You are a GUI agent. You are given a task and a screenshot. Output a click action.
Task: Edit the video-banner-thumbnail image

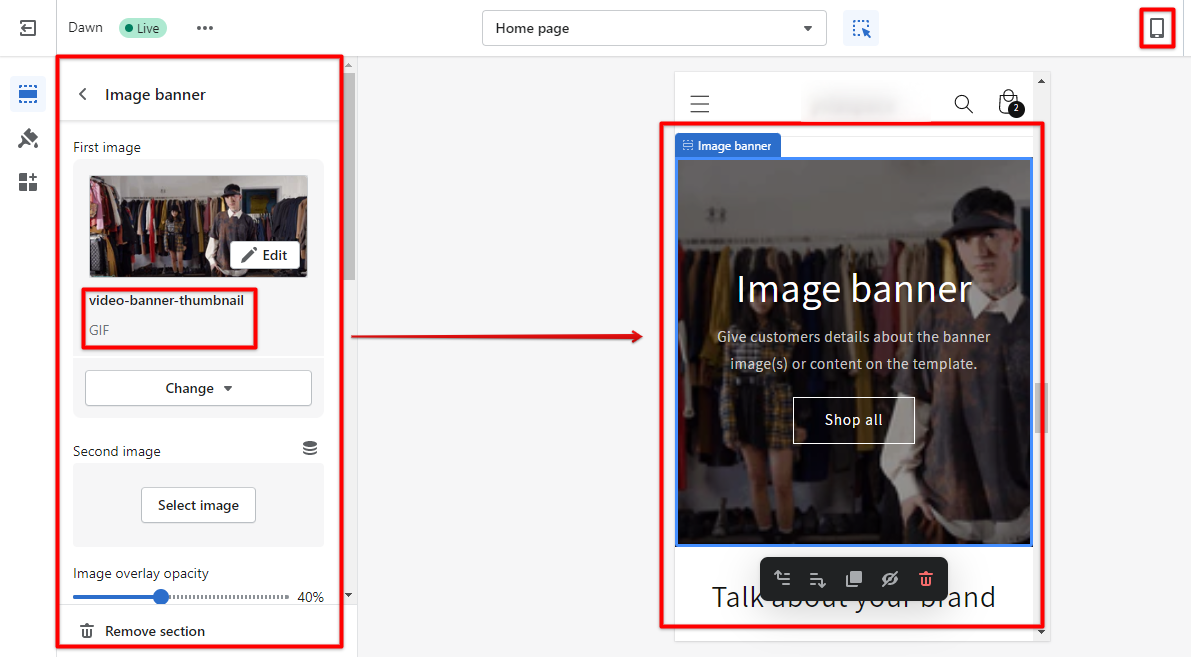click(264, 255)
